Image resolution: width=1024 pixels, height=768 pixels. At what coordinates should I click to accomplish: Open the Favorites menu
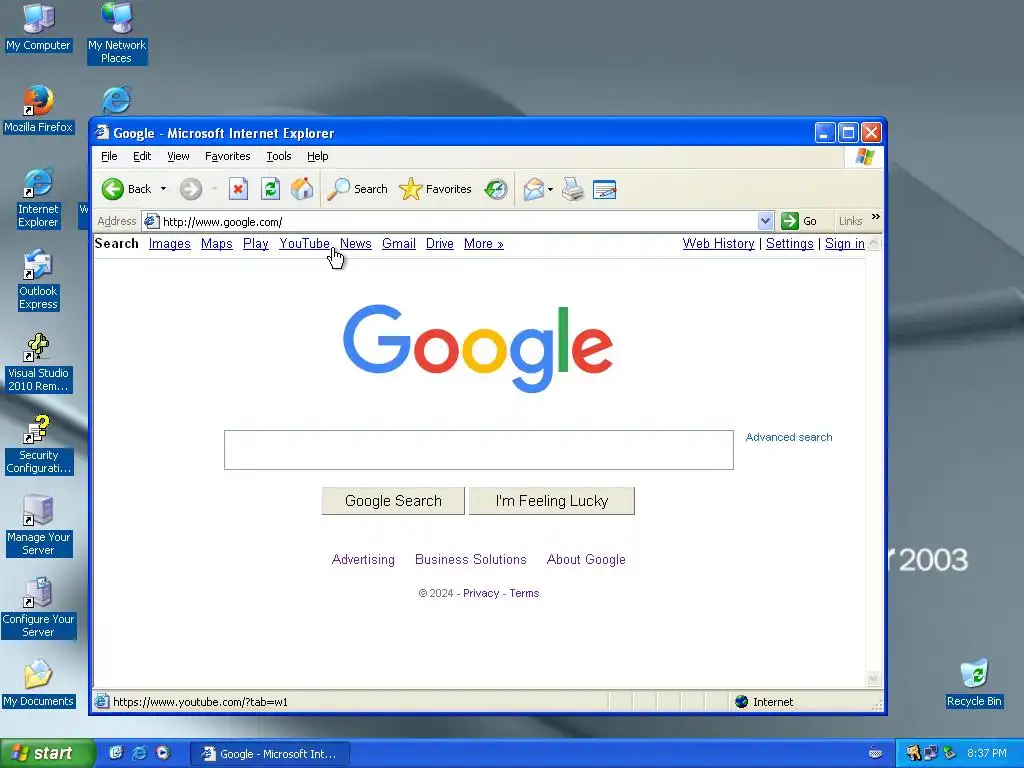(227, 156)
